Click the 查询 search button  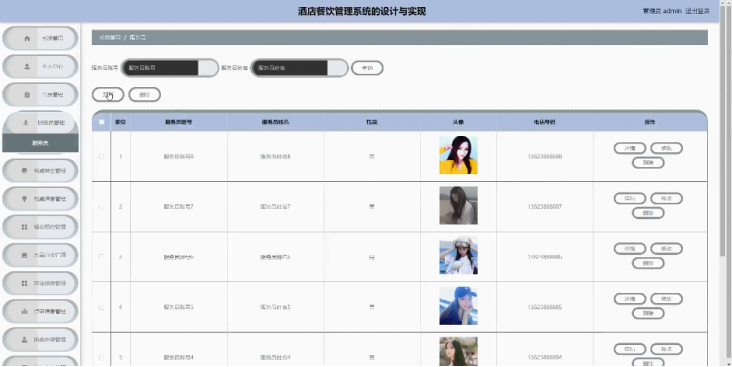coord(367,68)
